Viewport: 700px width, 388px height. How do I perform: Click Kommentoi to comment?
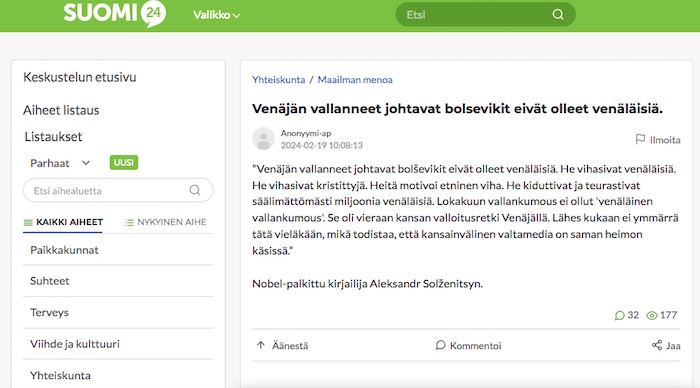[468, 346]
